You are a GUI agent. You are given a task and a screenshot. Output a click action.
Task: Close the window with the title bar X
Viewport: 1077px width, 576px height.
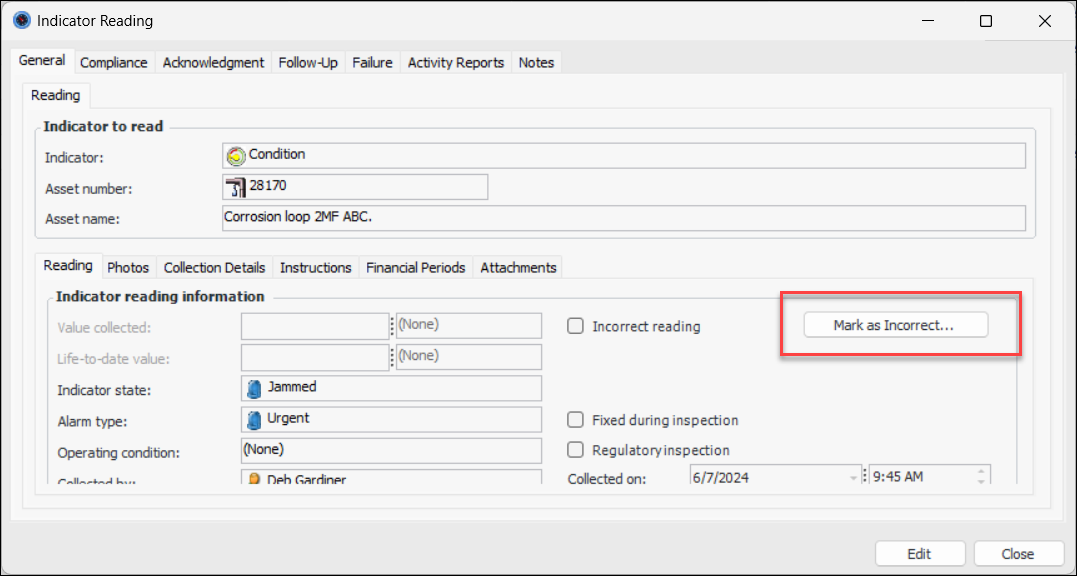pos(1045,21)
